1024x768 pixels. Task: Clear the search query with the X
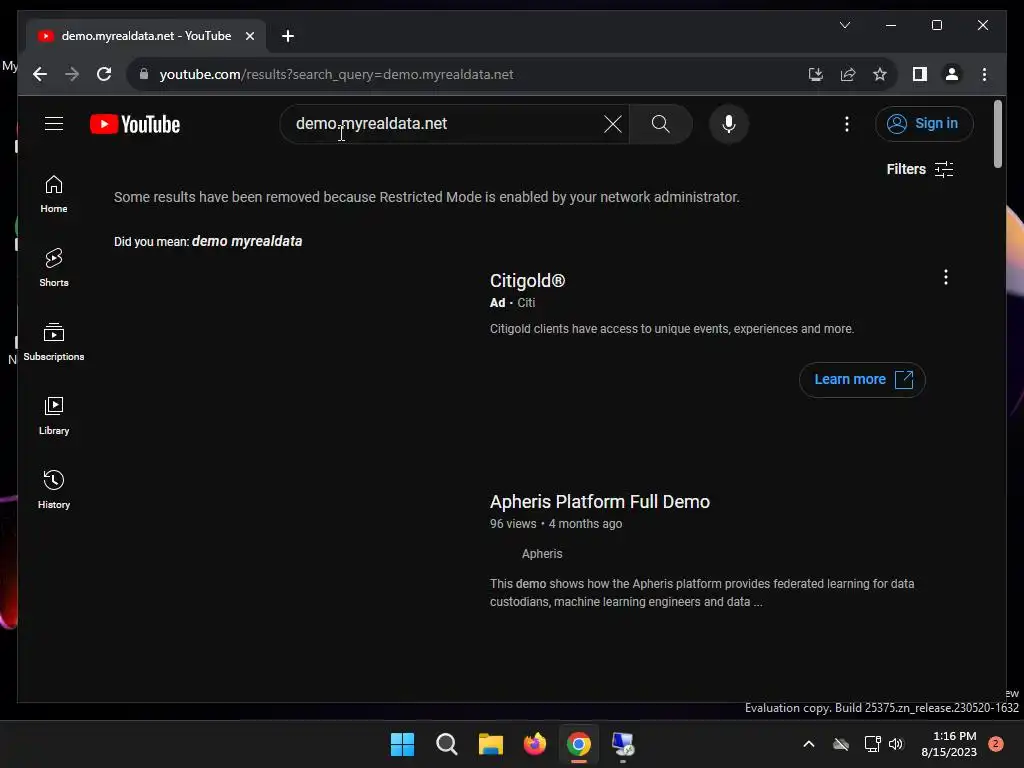coord(613,124)
